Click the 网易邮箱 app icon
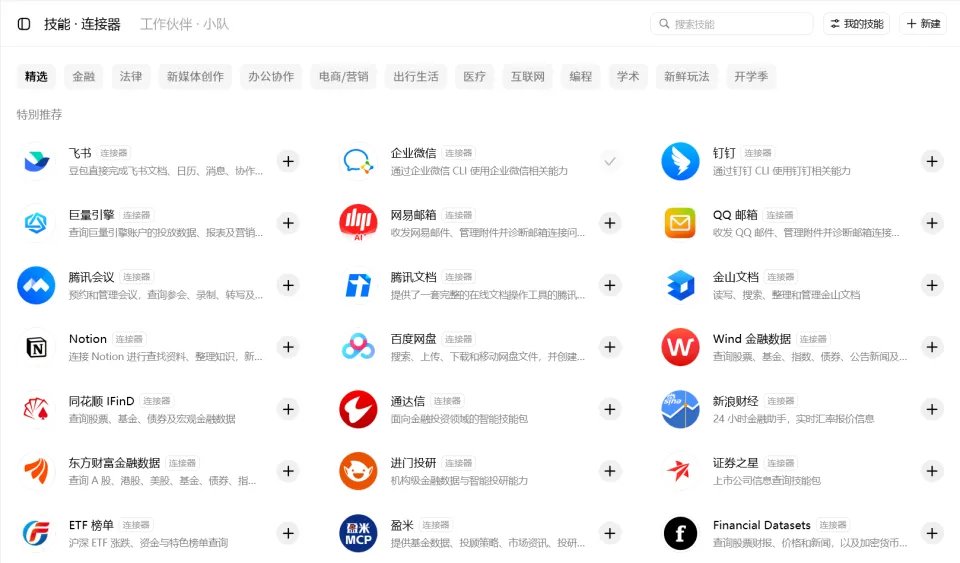The image size is (960, 563). click(358, 223)
